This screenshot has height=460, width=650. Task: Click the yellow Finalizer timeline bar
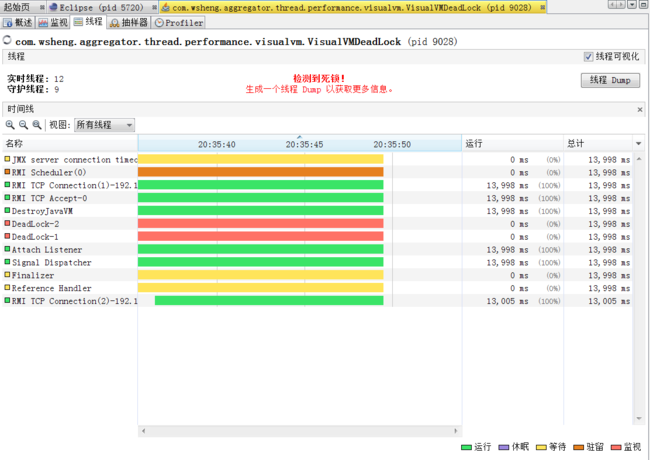pos(261,275)
